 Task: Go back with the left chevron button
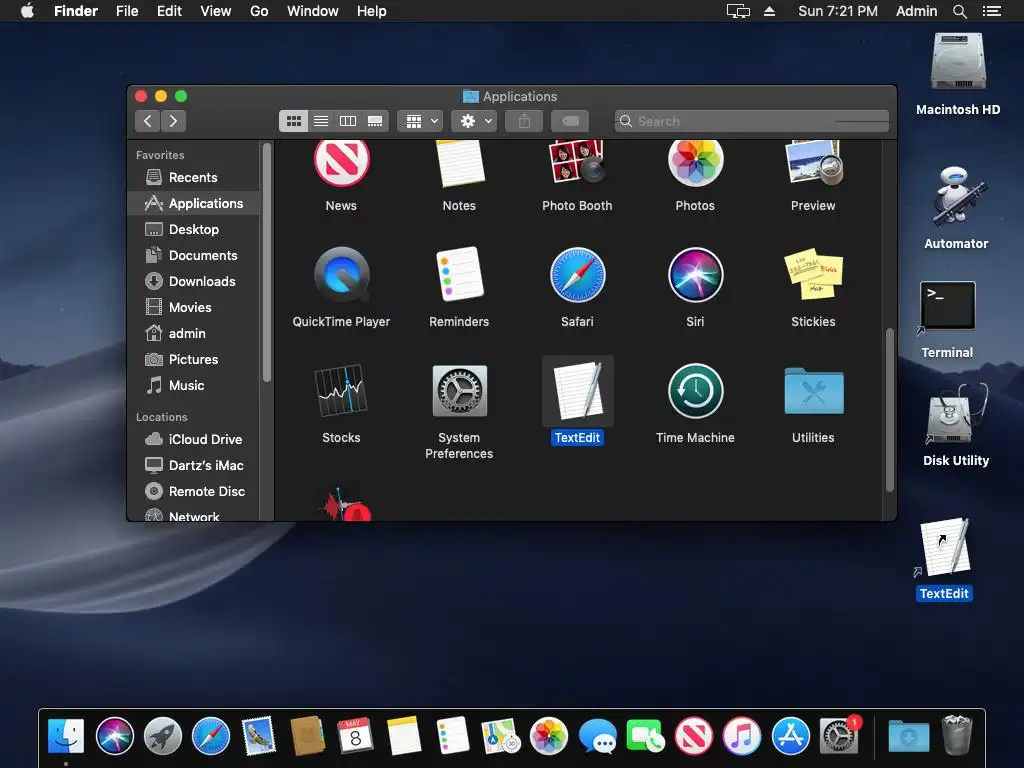[148, 121]
